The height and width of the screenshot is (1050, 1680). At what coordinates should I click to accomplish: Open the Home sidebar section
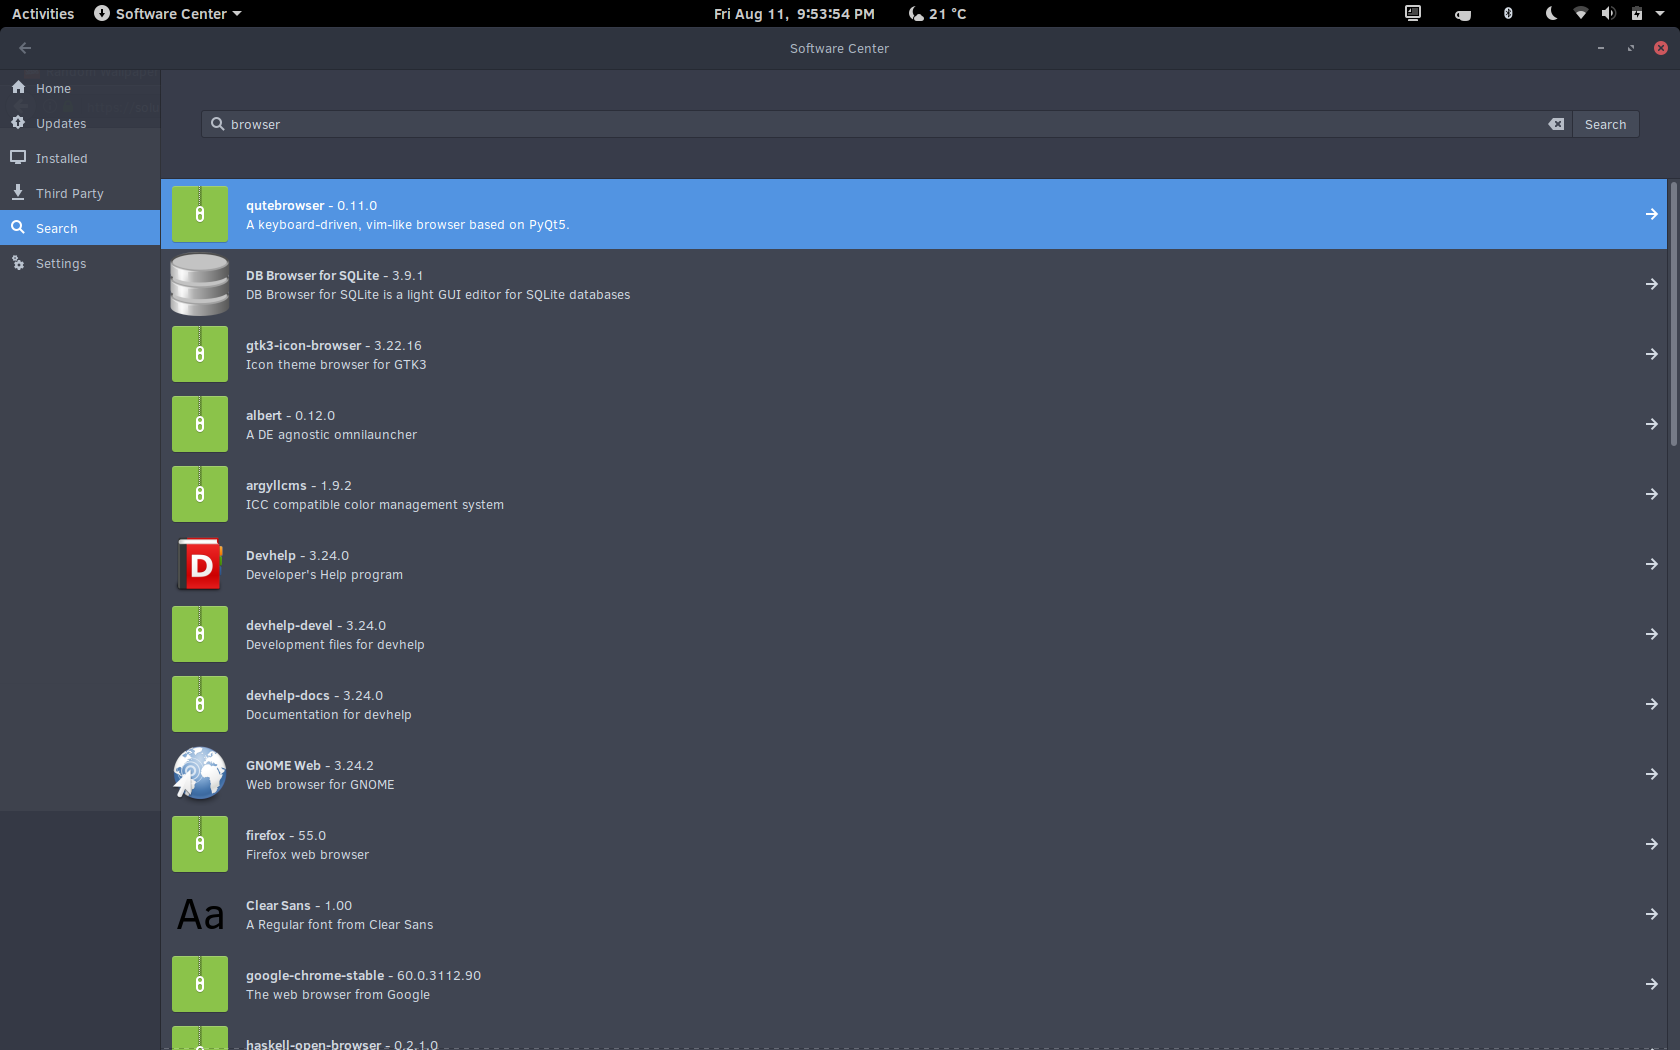click(x=80, y=88)
